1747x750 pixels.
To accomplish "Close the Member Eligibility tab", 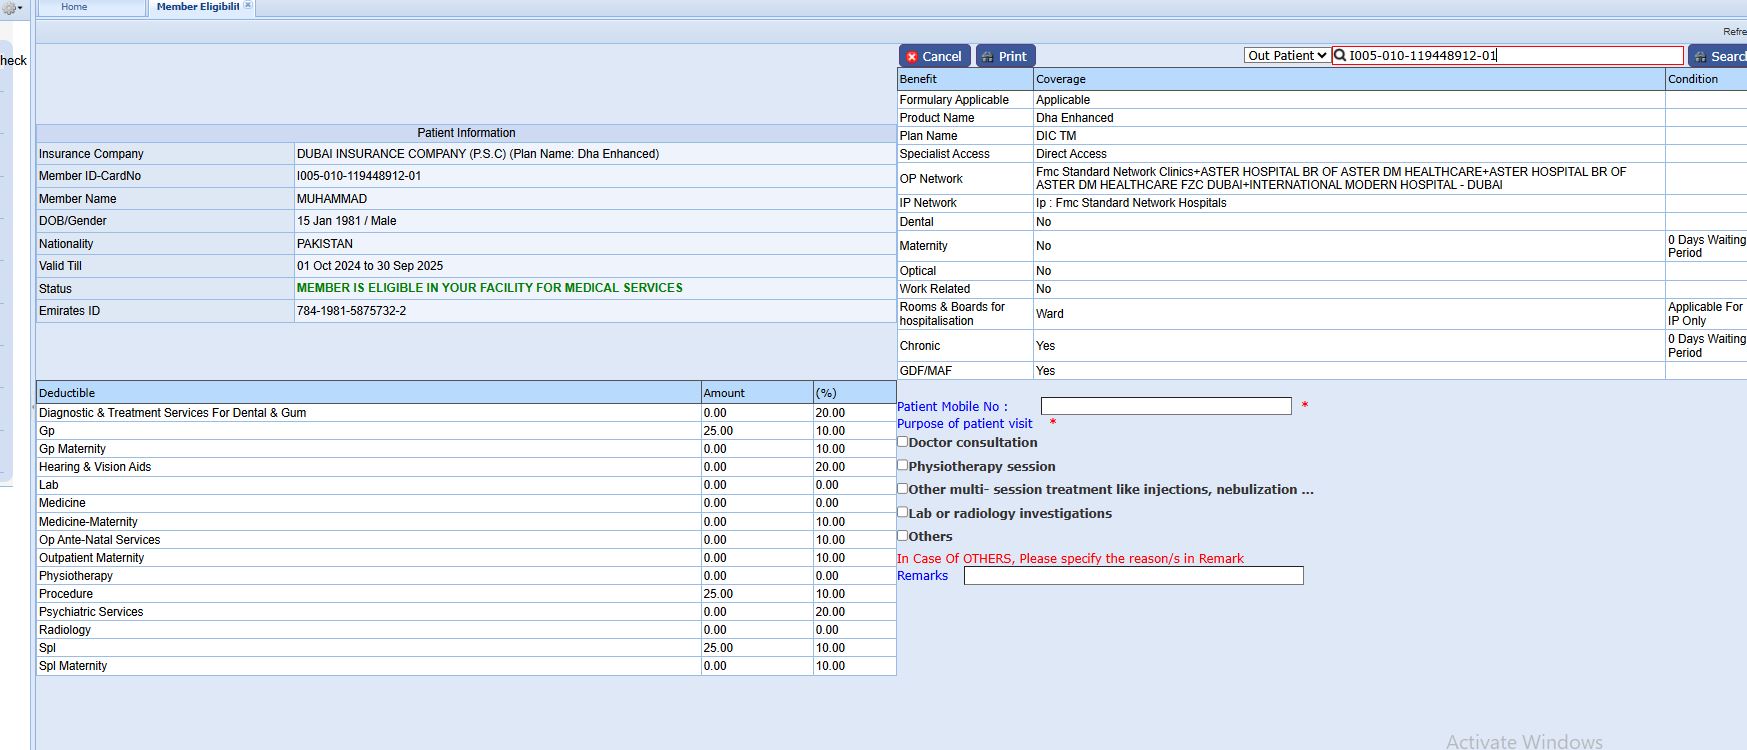I will pos(248,6).
